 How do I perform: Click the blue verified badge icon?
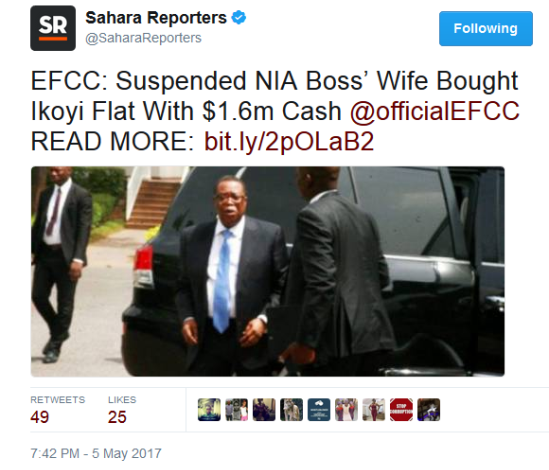click(x=239, y=18)
